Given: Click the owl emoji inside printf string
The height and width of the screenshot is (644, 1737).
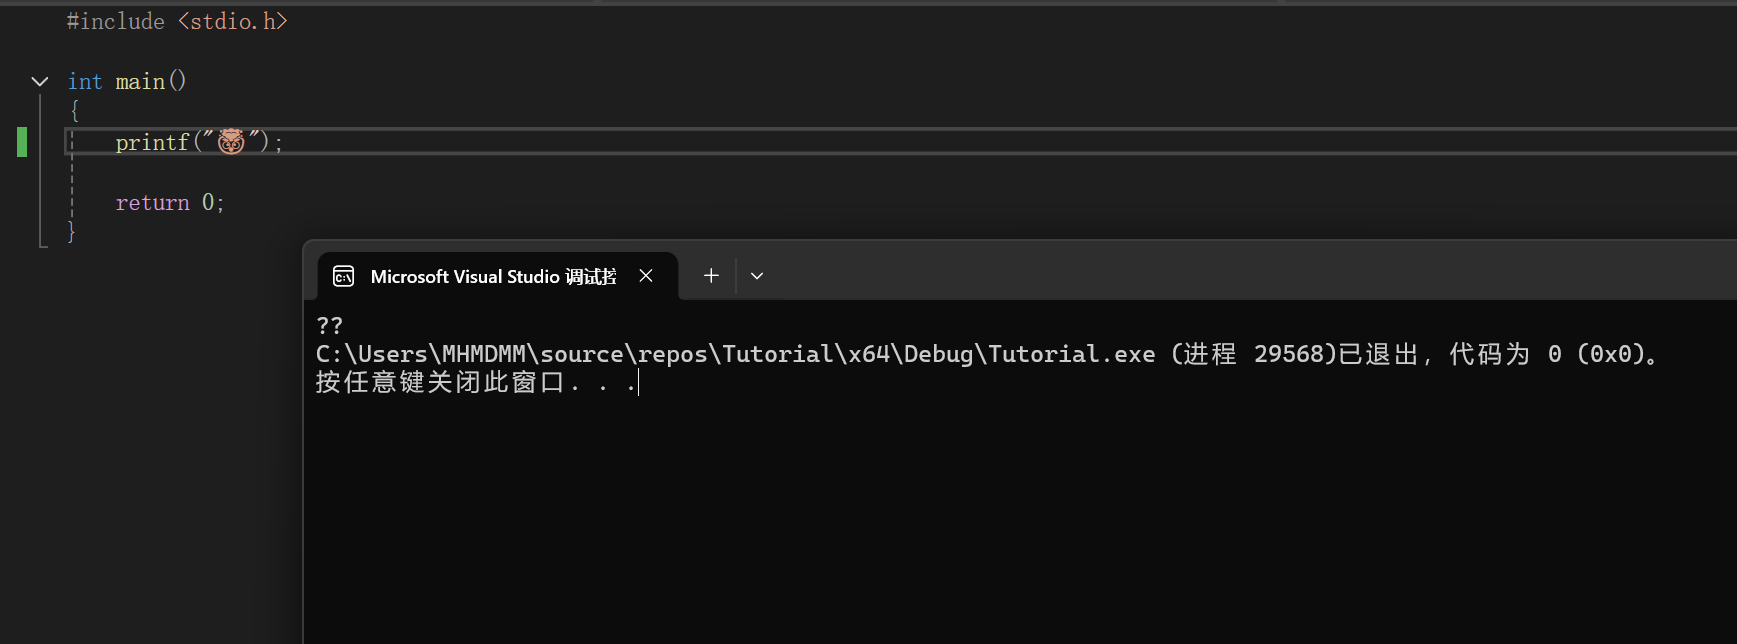Looking at the screenshot, I should (x=231, y=142).
